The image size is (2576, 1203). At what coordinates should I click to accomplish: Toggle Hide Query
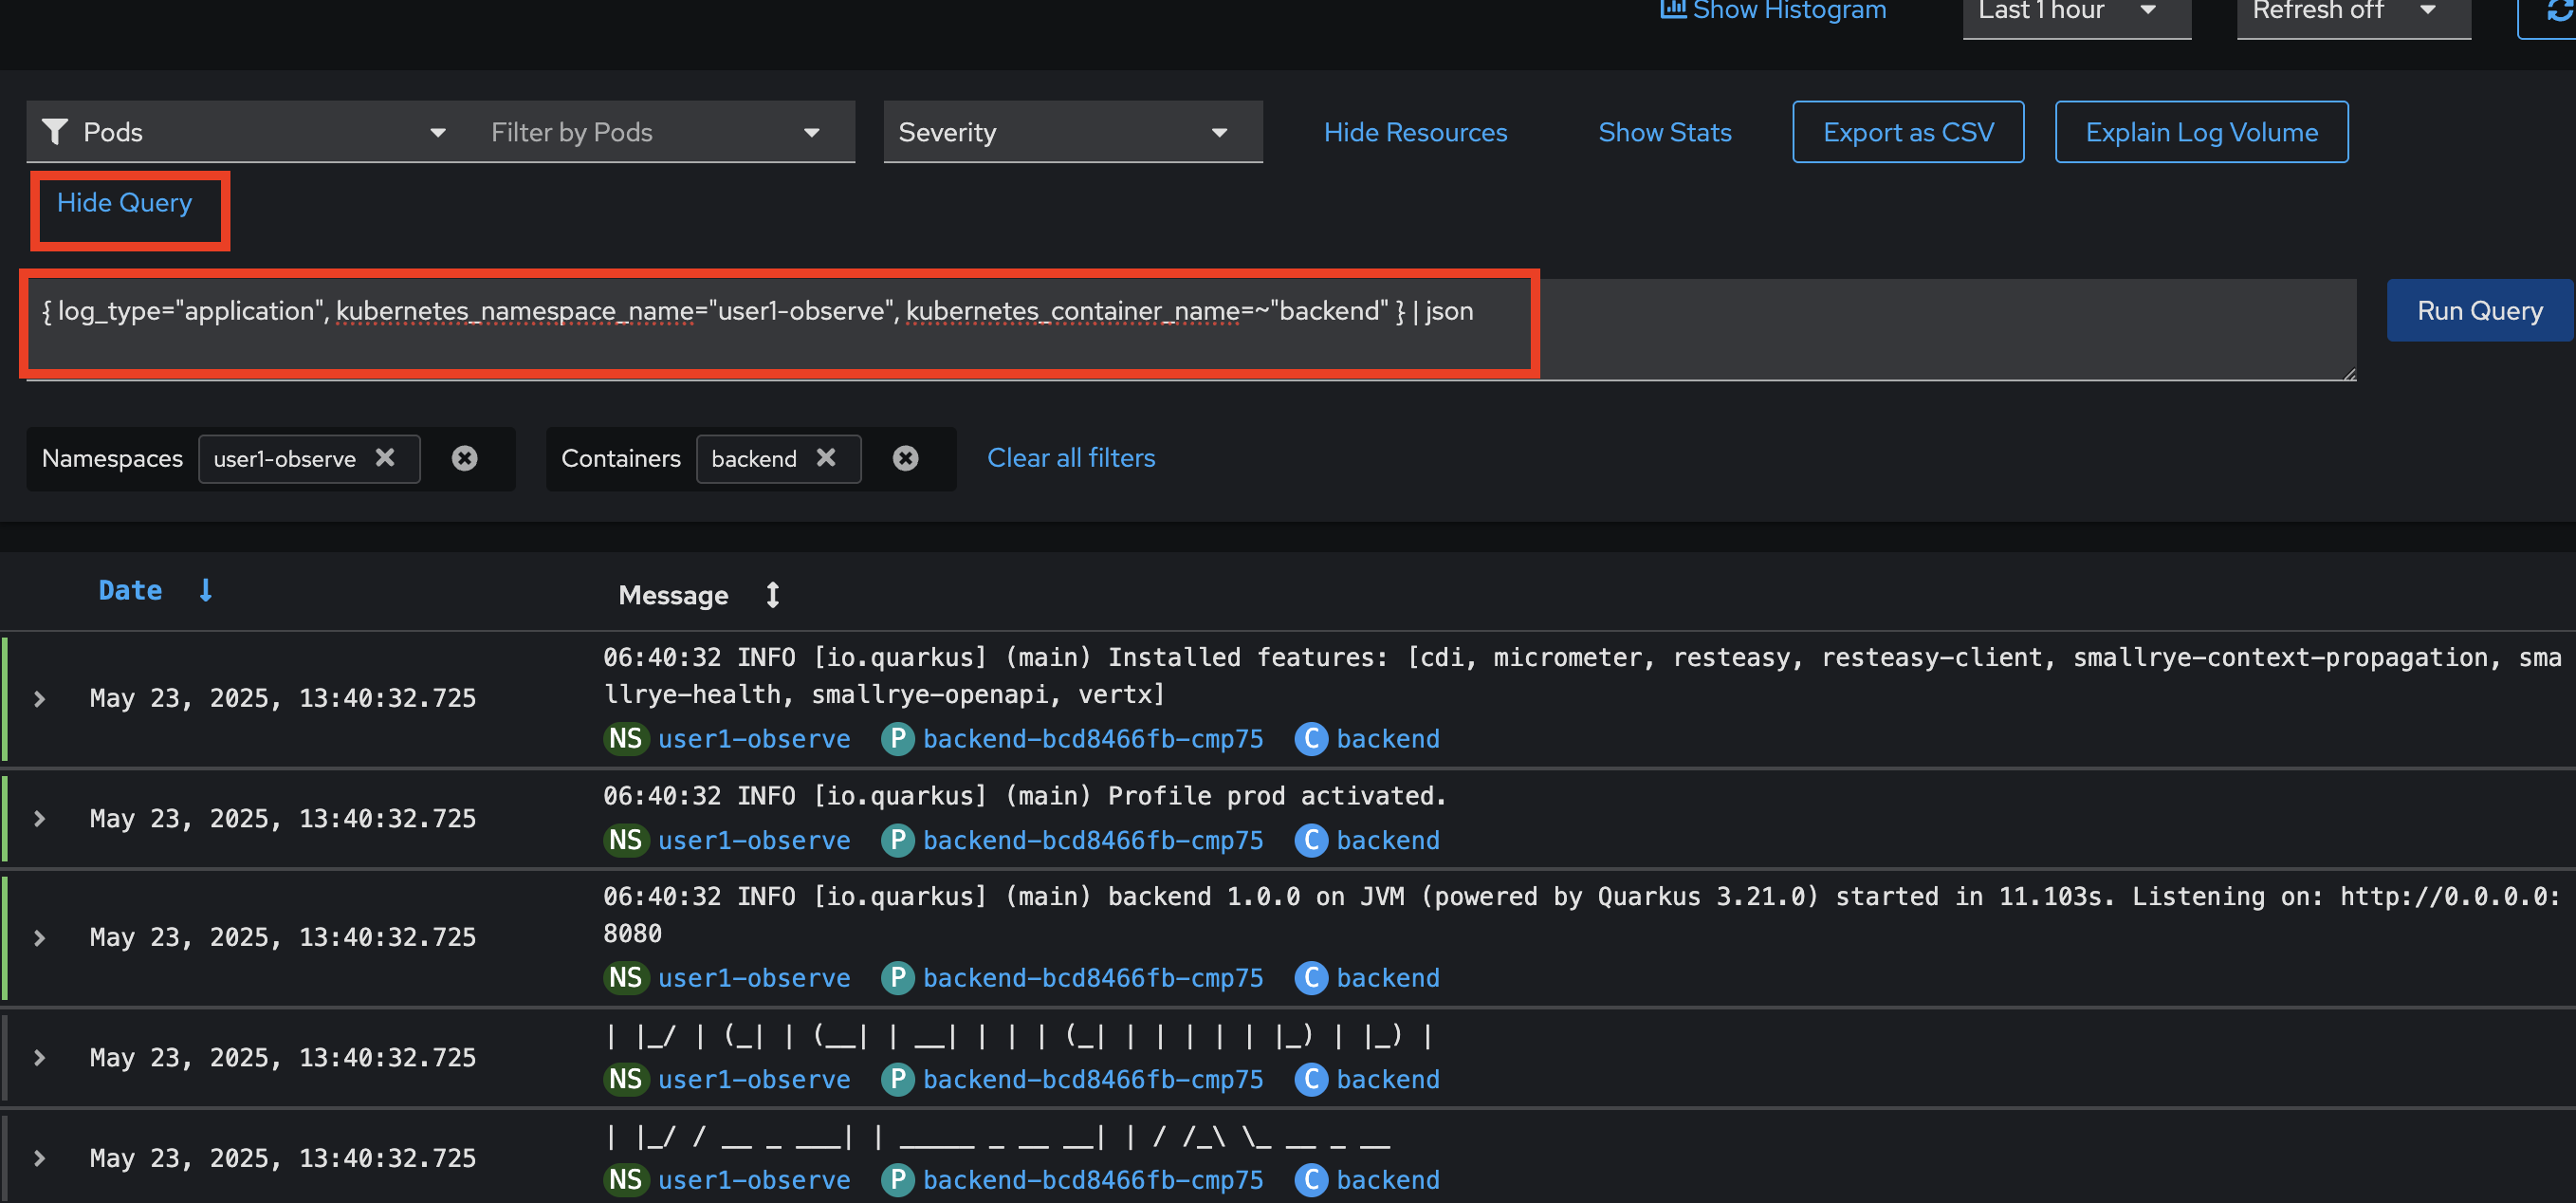[124, 202]
